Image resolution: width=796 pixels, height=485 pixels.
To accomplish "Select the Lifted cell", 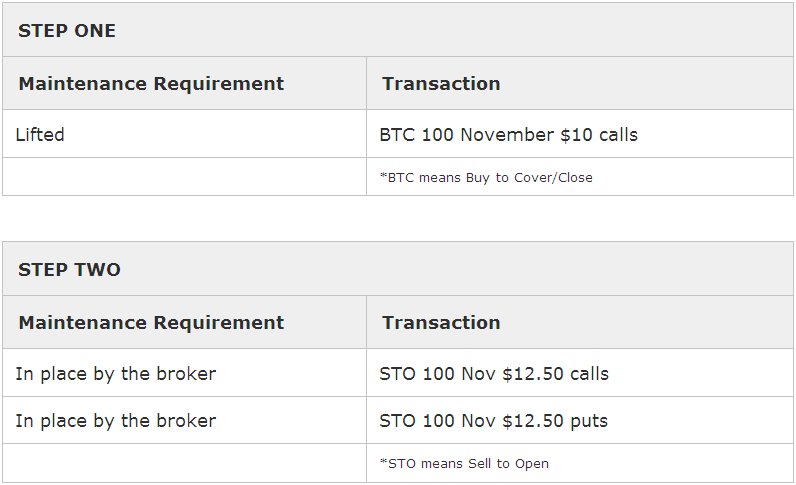I will click(x=40, y=134).
